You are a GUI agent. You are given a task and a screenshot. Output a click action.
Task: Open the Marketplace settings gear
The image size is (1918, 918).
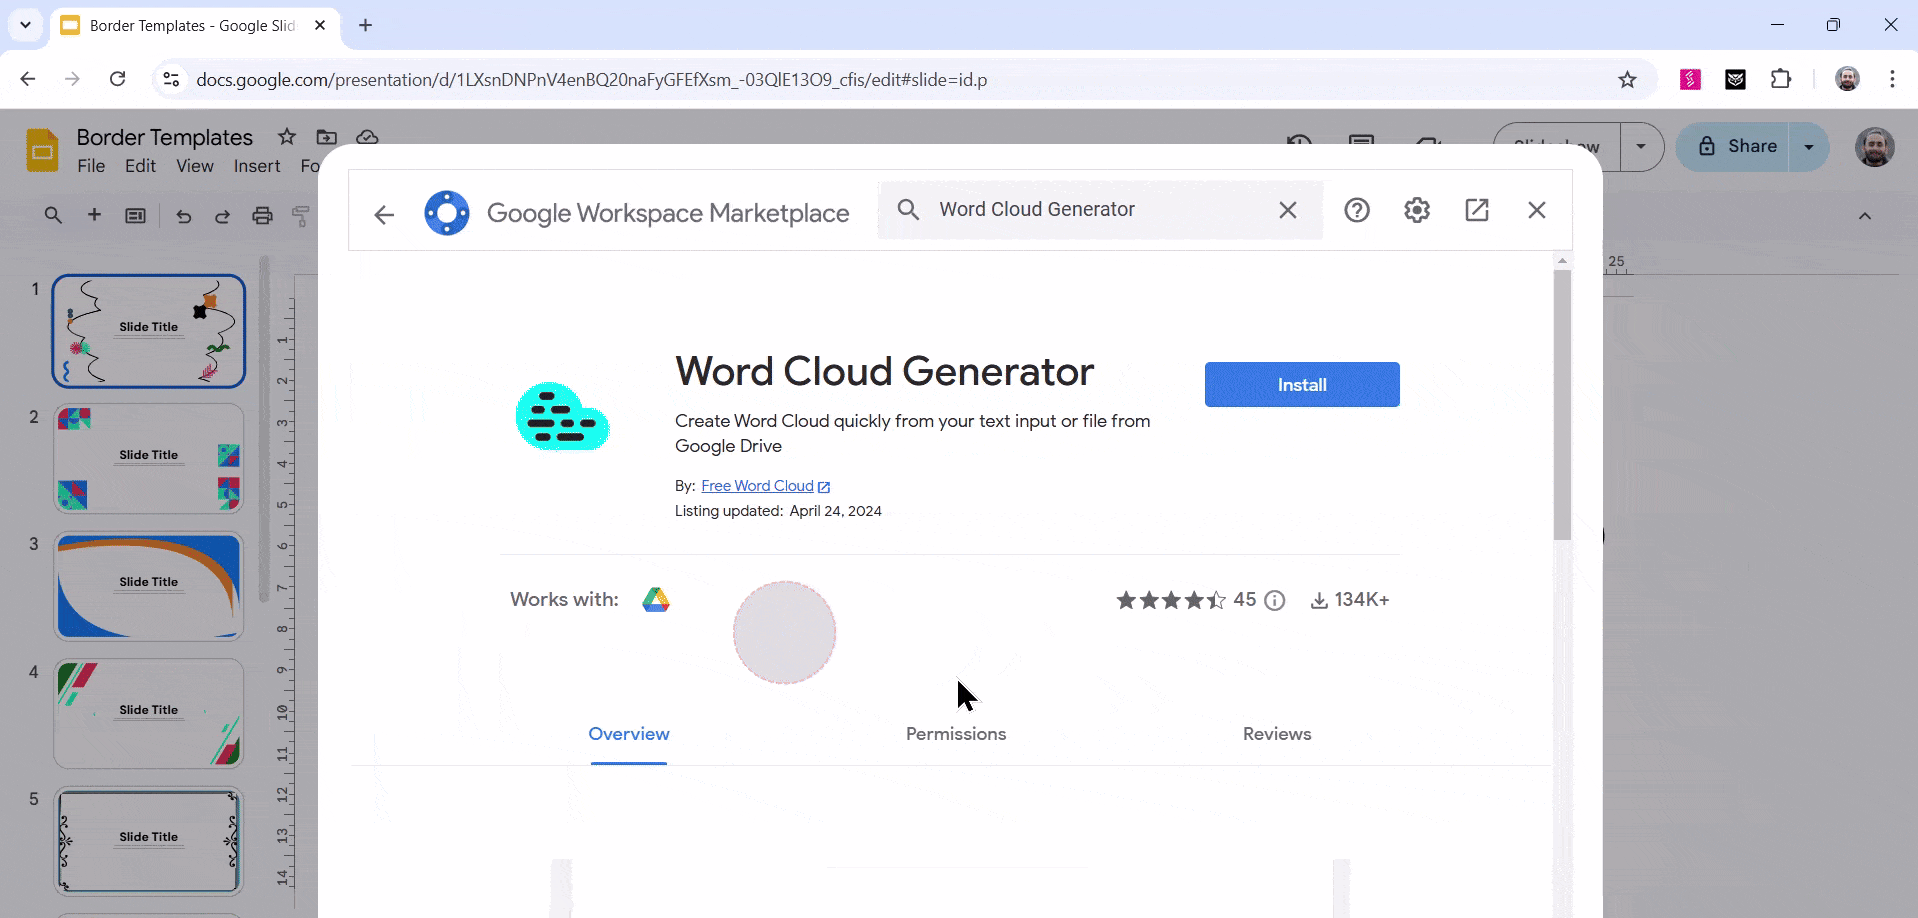pos(1417,209)
